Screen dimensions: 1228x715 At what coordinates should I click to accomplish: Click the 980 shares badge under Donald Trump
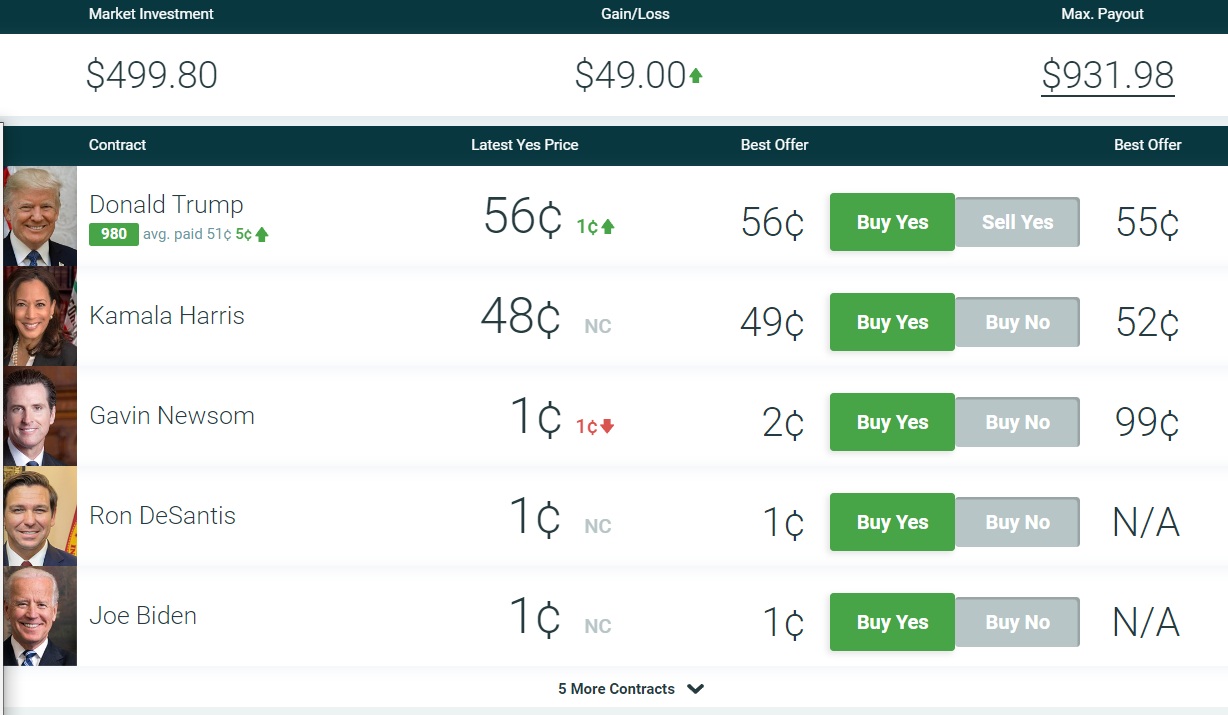pyautogui.click(x=114, y=234)
